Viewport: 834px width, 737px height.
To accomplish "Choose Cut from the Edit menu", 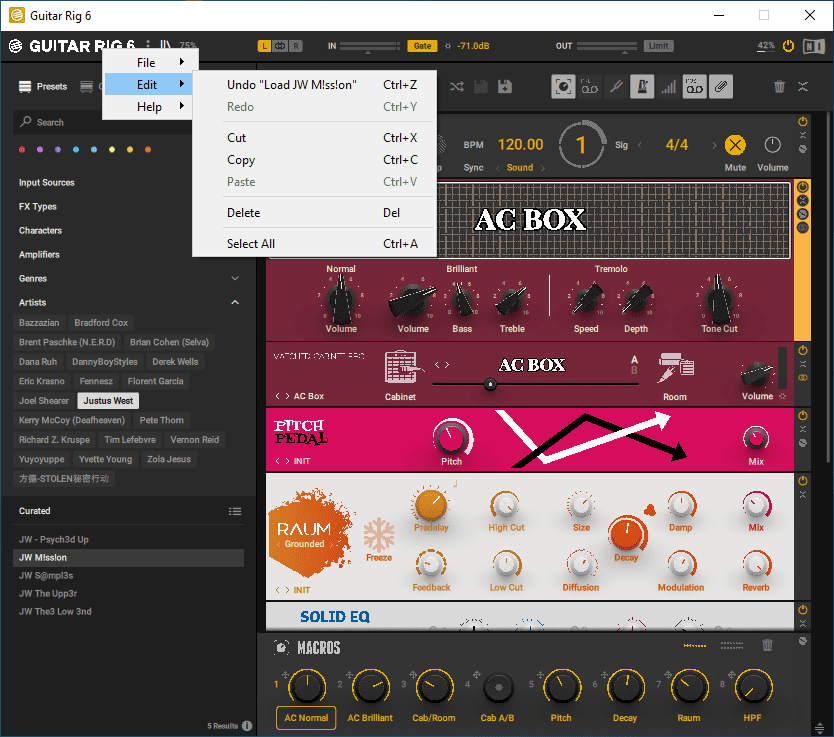I will tap(314, 138).
